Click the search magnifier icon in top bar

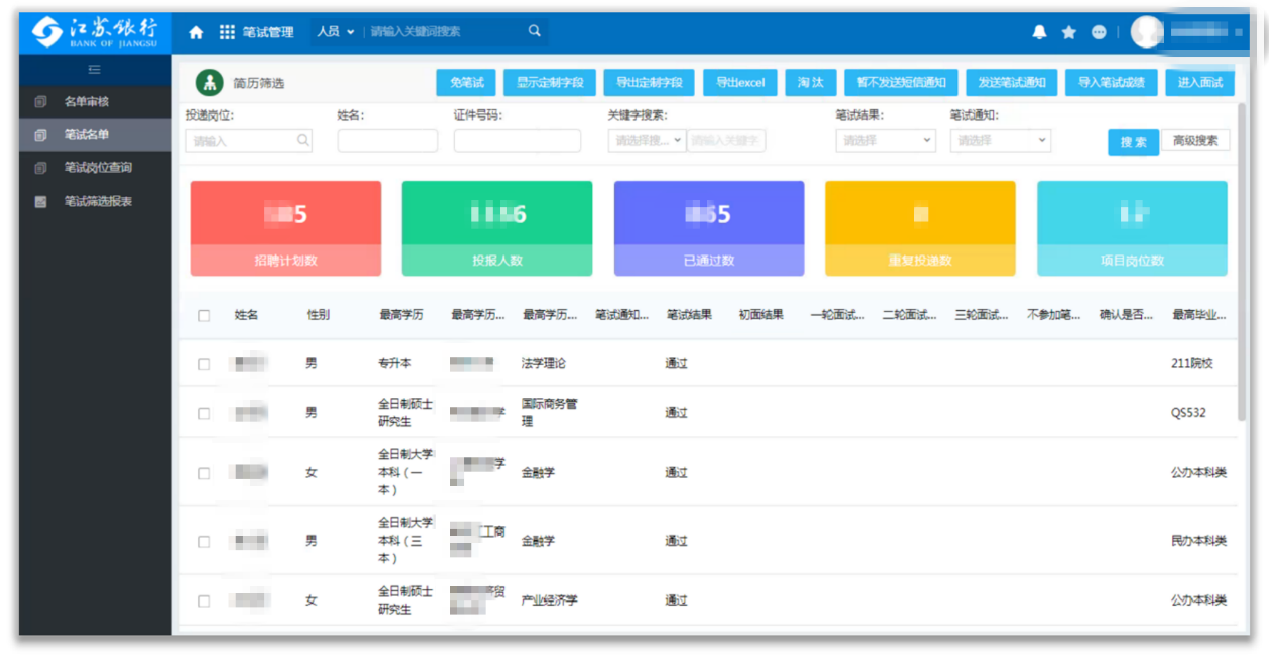pyautogui.click(x=535, y=31)
